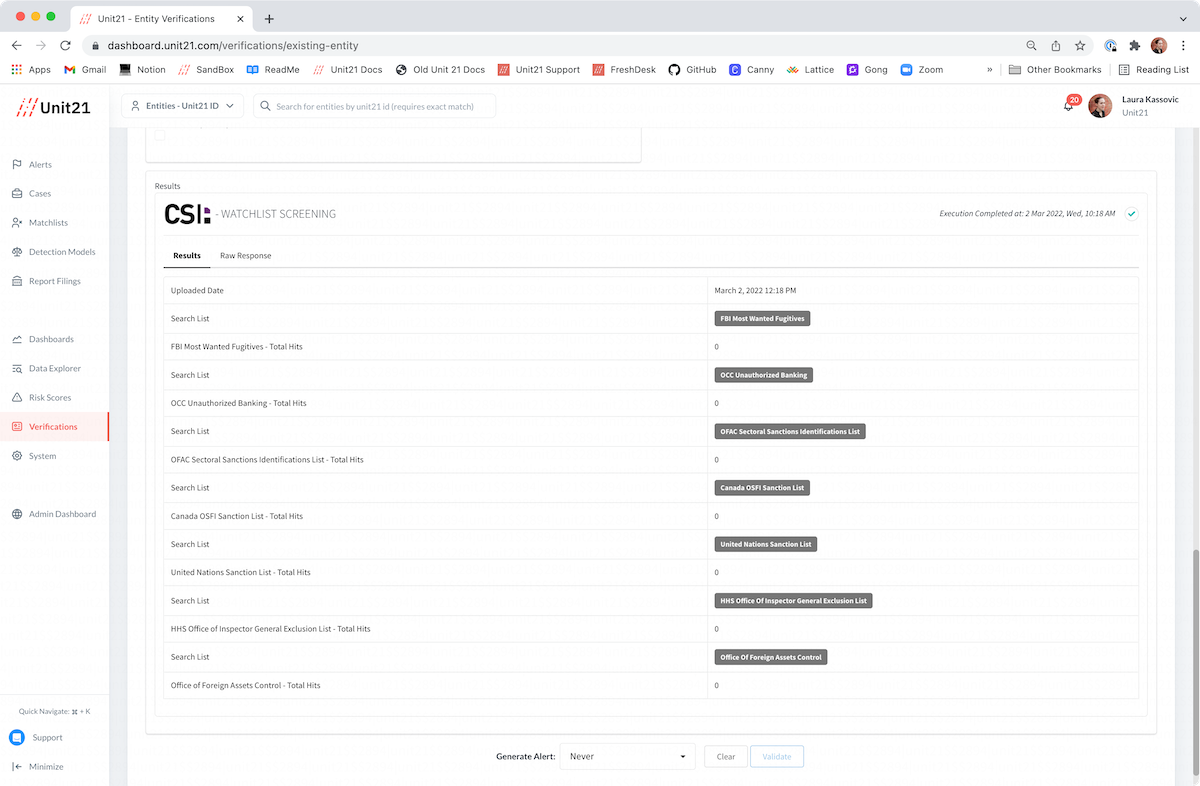This screenshot has width=1200, height=786.
Task: Open ReadMe bookmark
Action: click(x=273, y=70)
